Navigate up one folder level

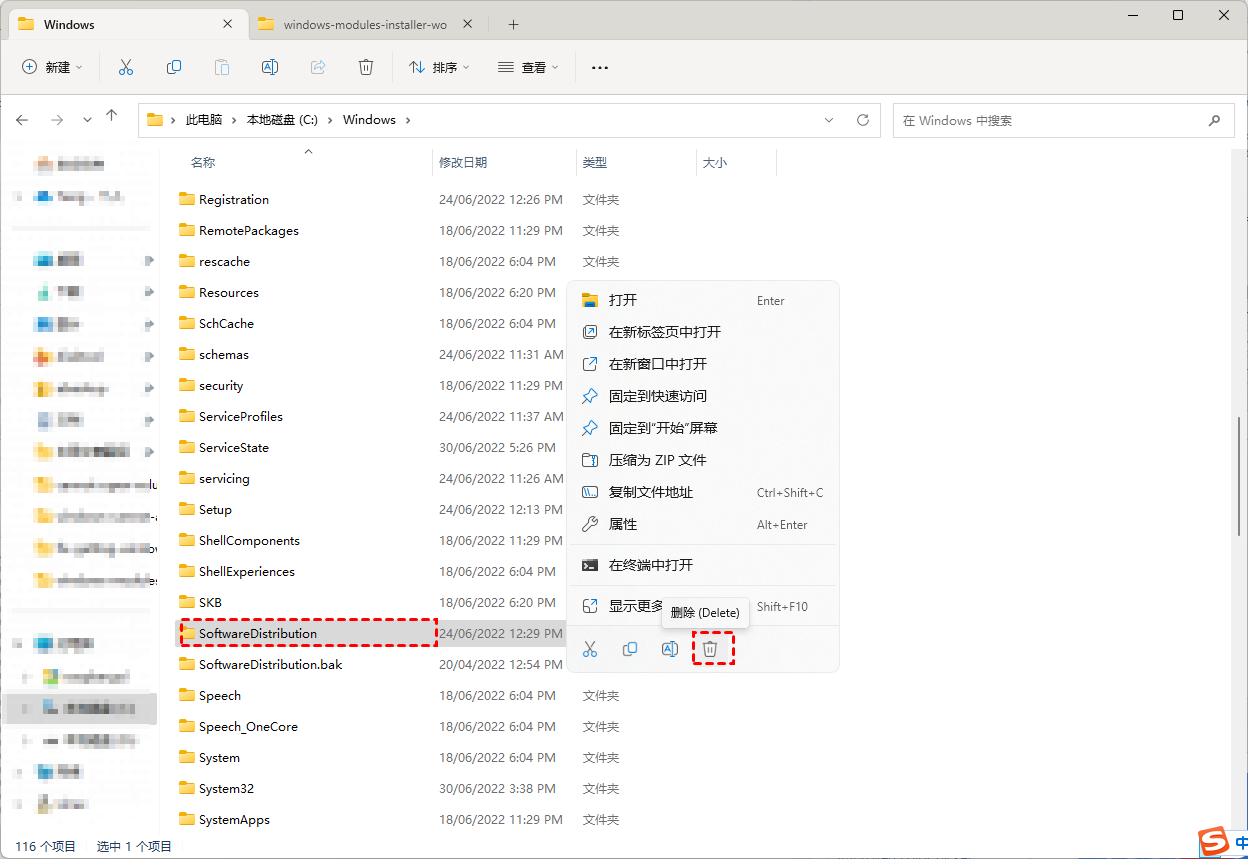click(112, 118)
